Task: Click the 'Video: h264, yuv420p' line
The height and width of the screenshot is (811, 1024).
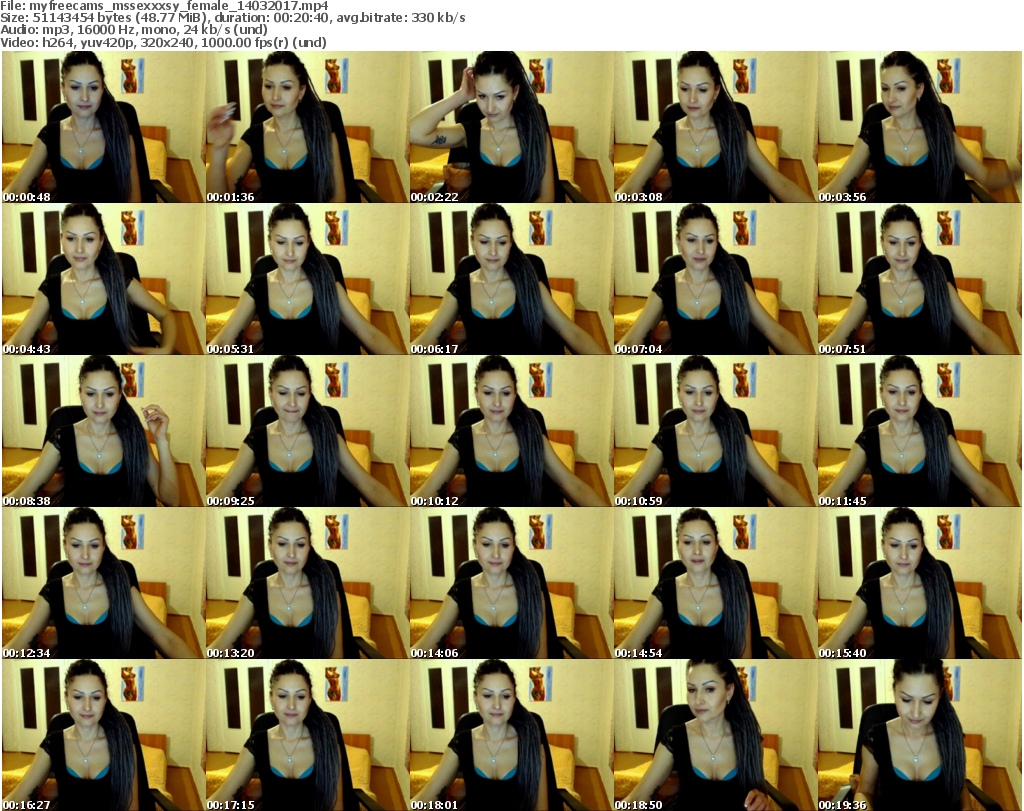Action: [x=163, y=42]
